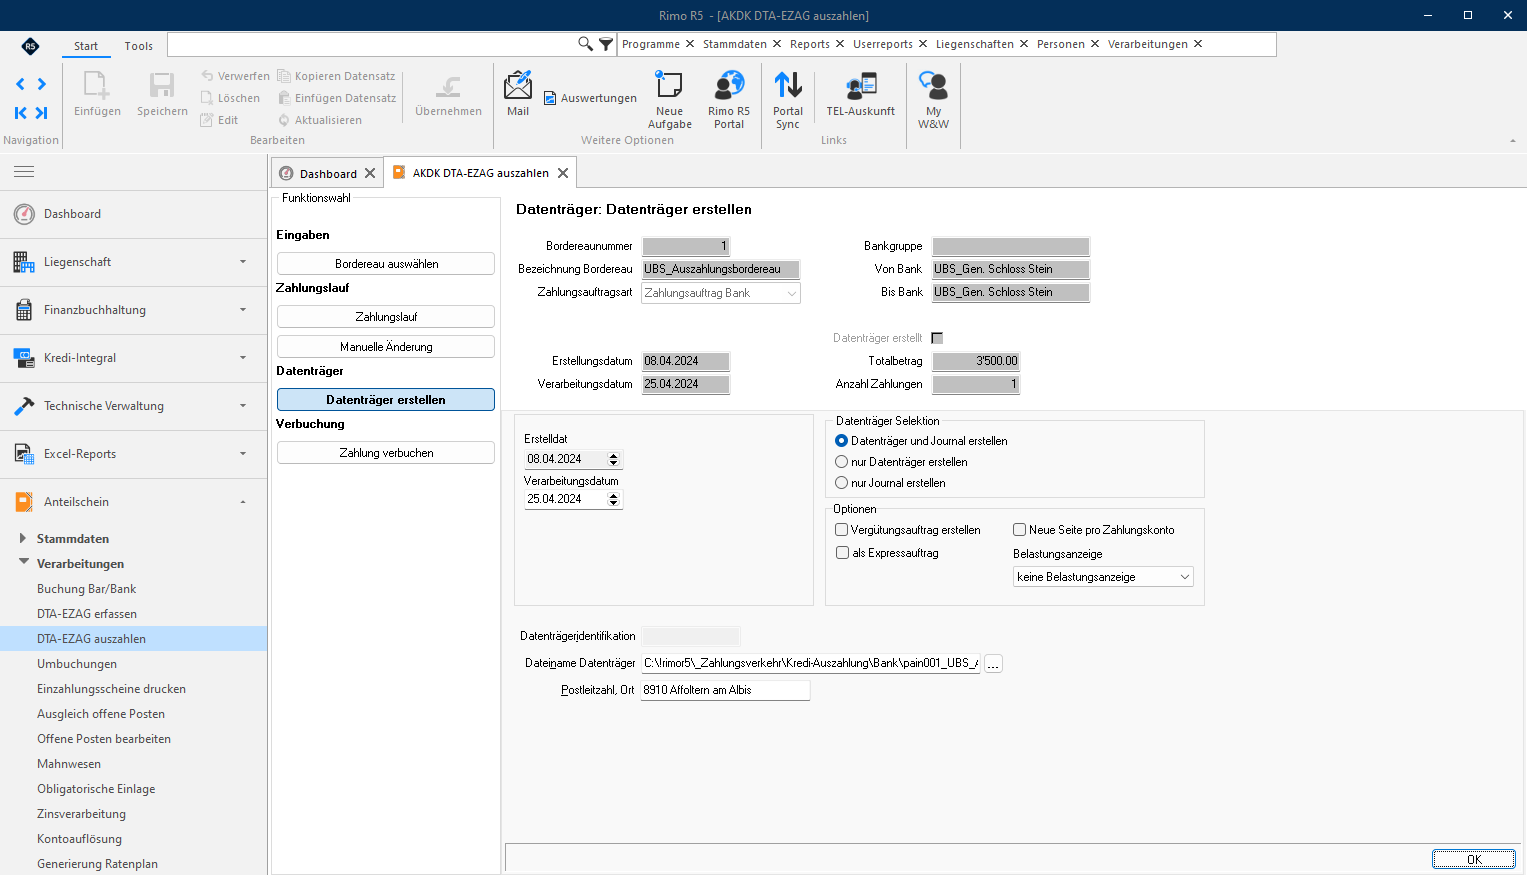The image size is (1527, 875).
Task: Click the filter funnel icon
Action: click(x=606, y=44)
